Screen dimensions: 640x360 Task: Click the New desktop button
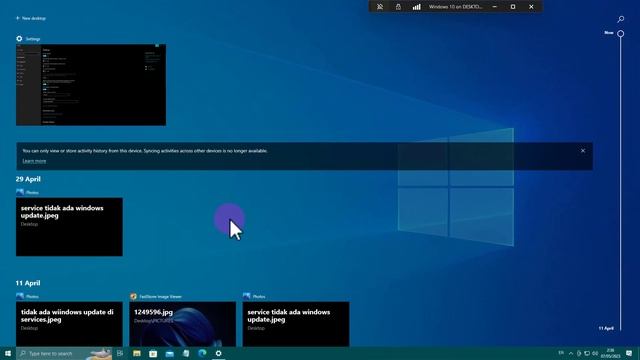coord(31,18)
